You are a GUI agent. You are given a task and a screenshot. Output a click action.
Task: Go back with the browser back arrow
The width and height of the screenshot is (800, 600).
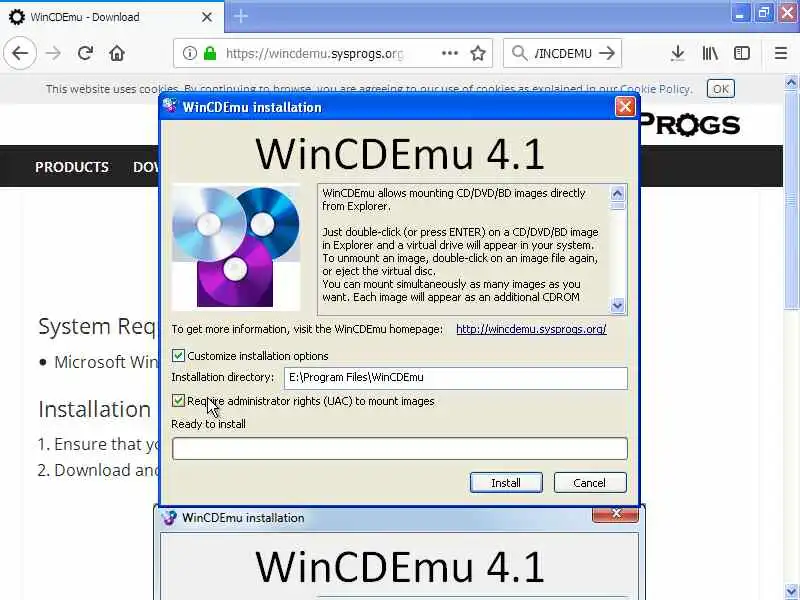pos(20,53)
